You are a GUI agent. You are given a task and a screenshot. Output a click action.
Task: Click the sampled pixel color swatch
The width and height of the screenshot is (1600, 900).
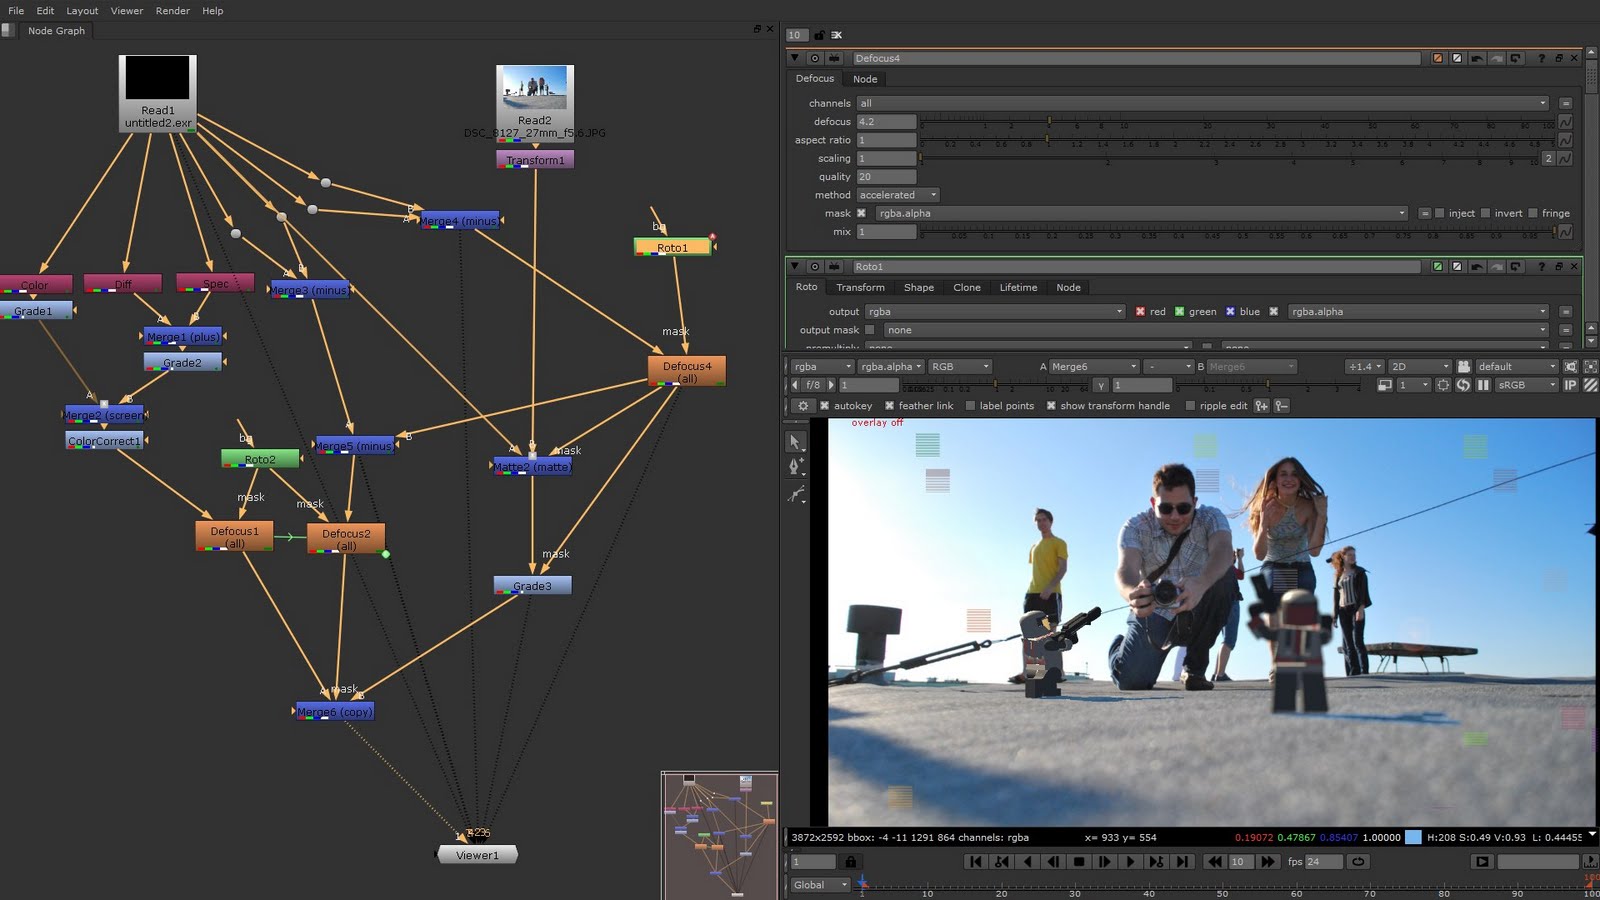point(1413,838)
